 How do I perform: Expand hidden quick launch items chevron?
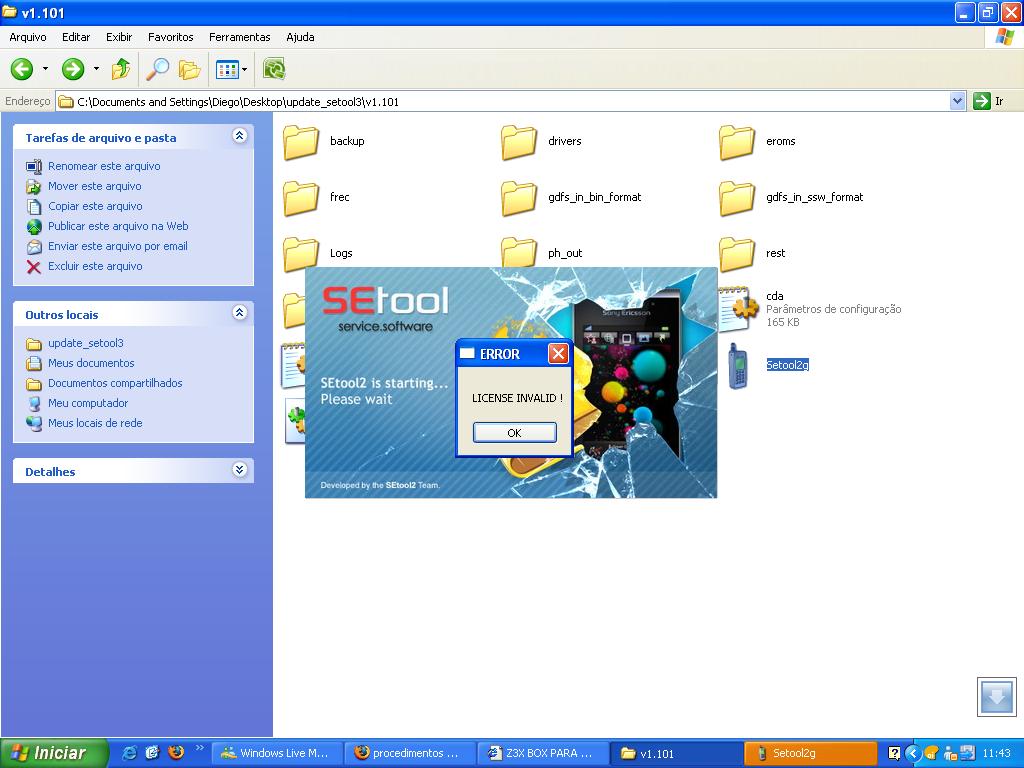(199, 748)
